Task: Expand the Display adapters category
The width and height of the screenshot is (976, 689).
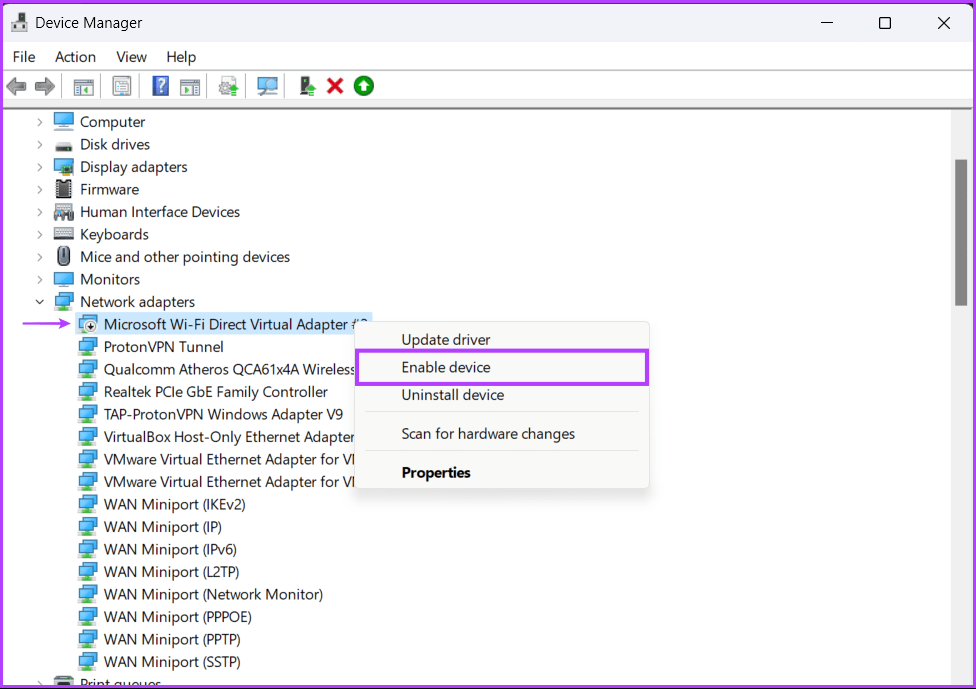Action: (x=40, y=166)
